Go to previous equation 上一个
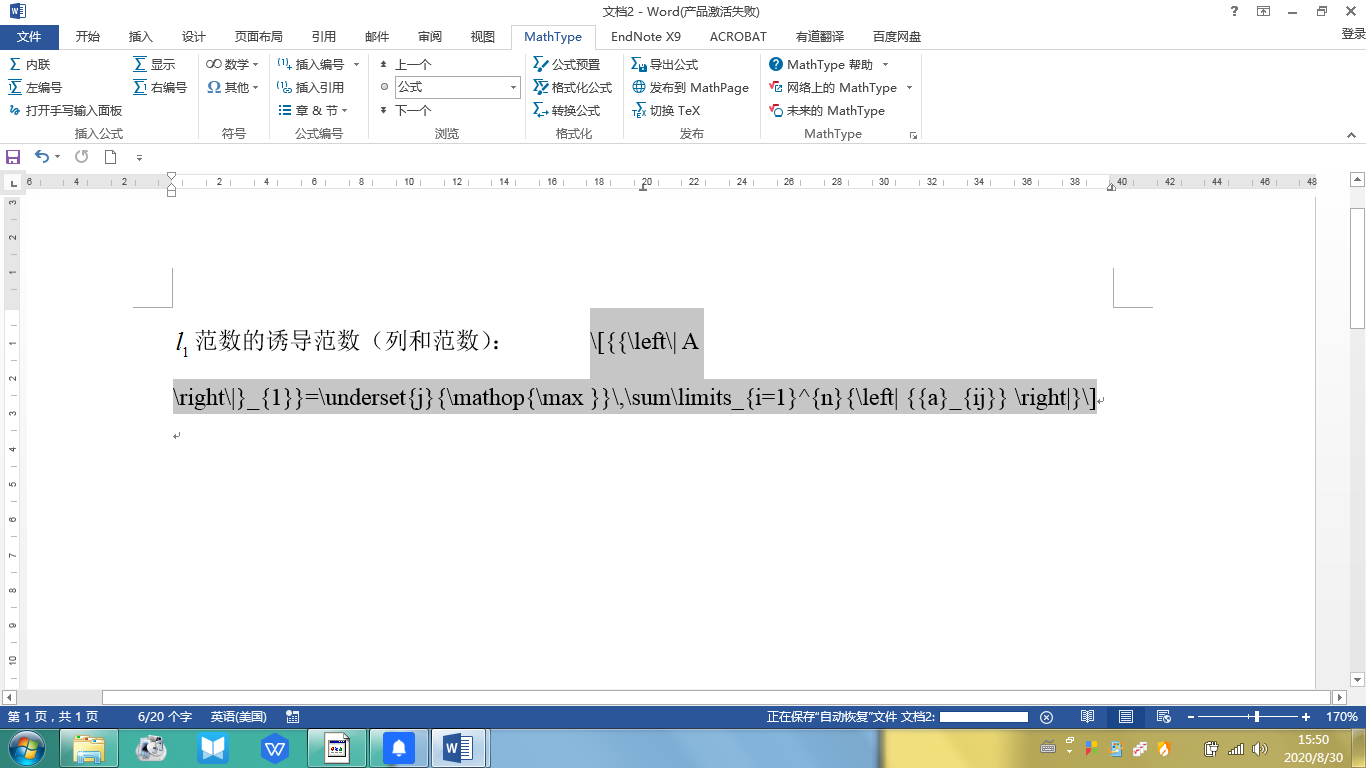This screenshot has width=1366, height=768. click(405, 64)
